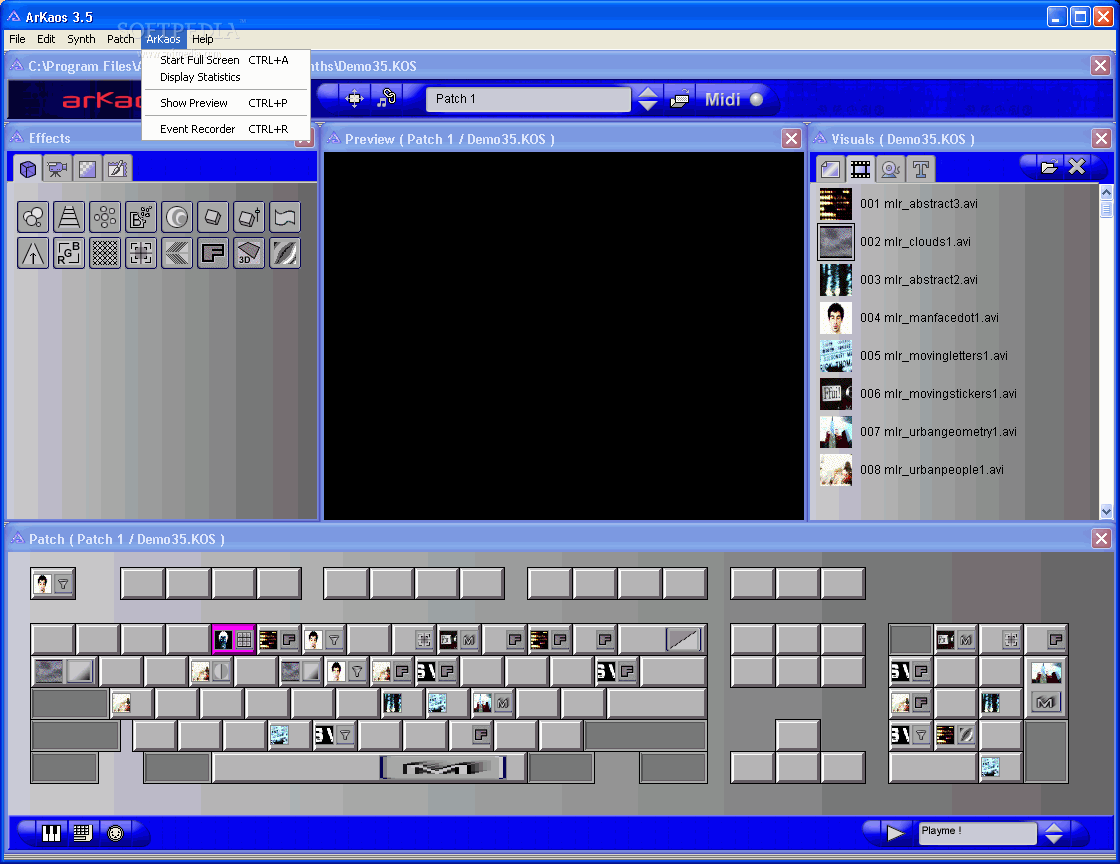1120x864 pixels.
Task: Click the Patch 1 name field
Action: (528, 99)
